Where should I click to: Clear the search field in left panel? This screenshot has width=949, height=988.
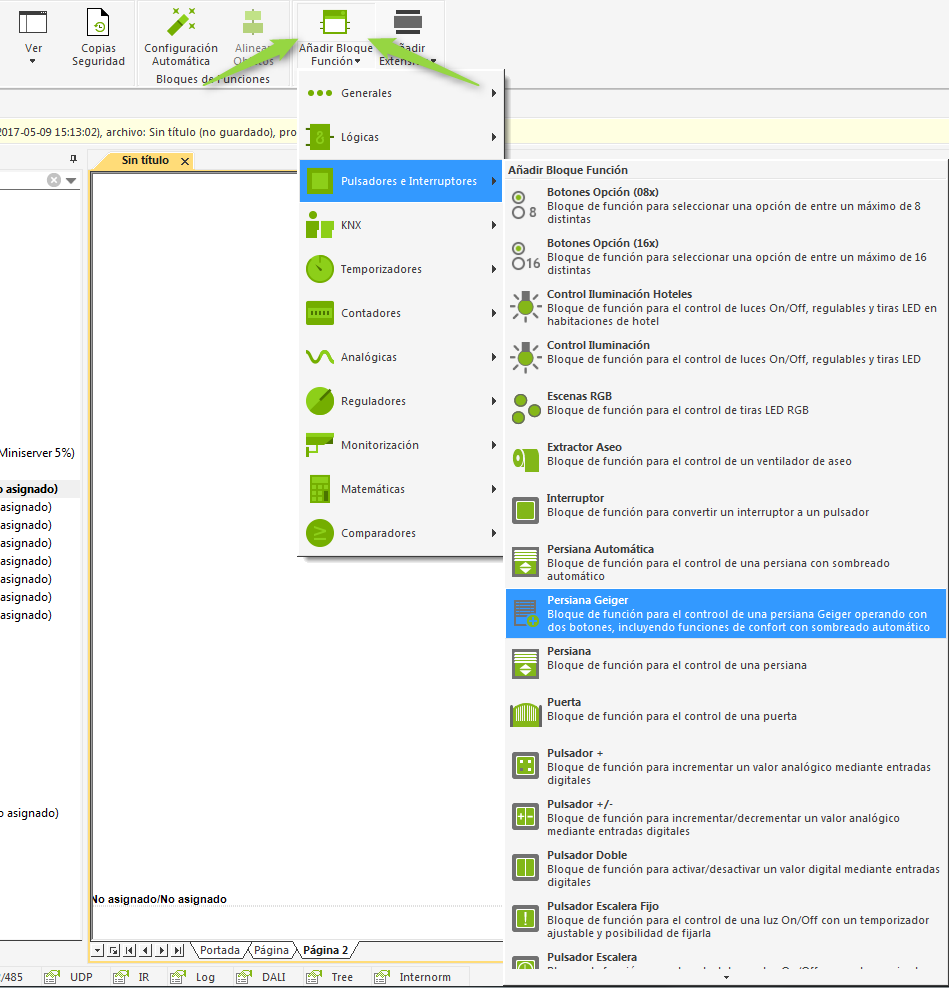(54, 180)
